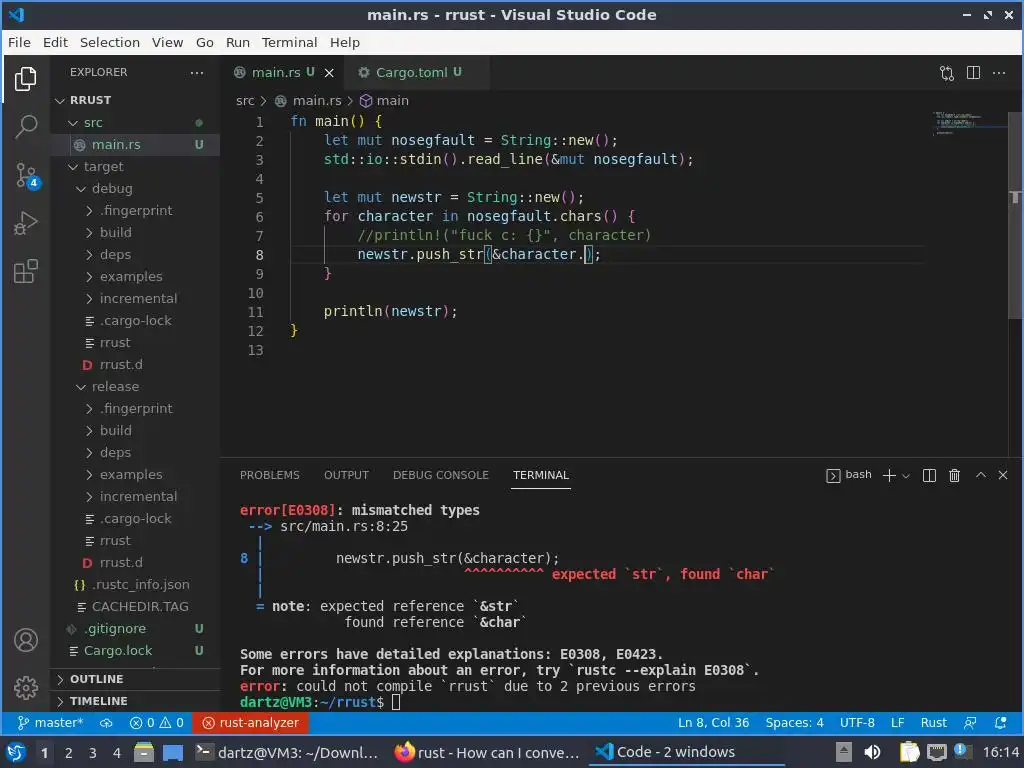The height and width of the screenshot is (768, 1024).
Task: Open the Manage gear menu
Action: click(x=25, y=687)
